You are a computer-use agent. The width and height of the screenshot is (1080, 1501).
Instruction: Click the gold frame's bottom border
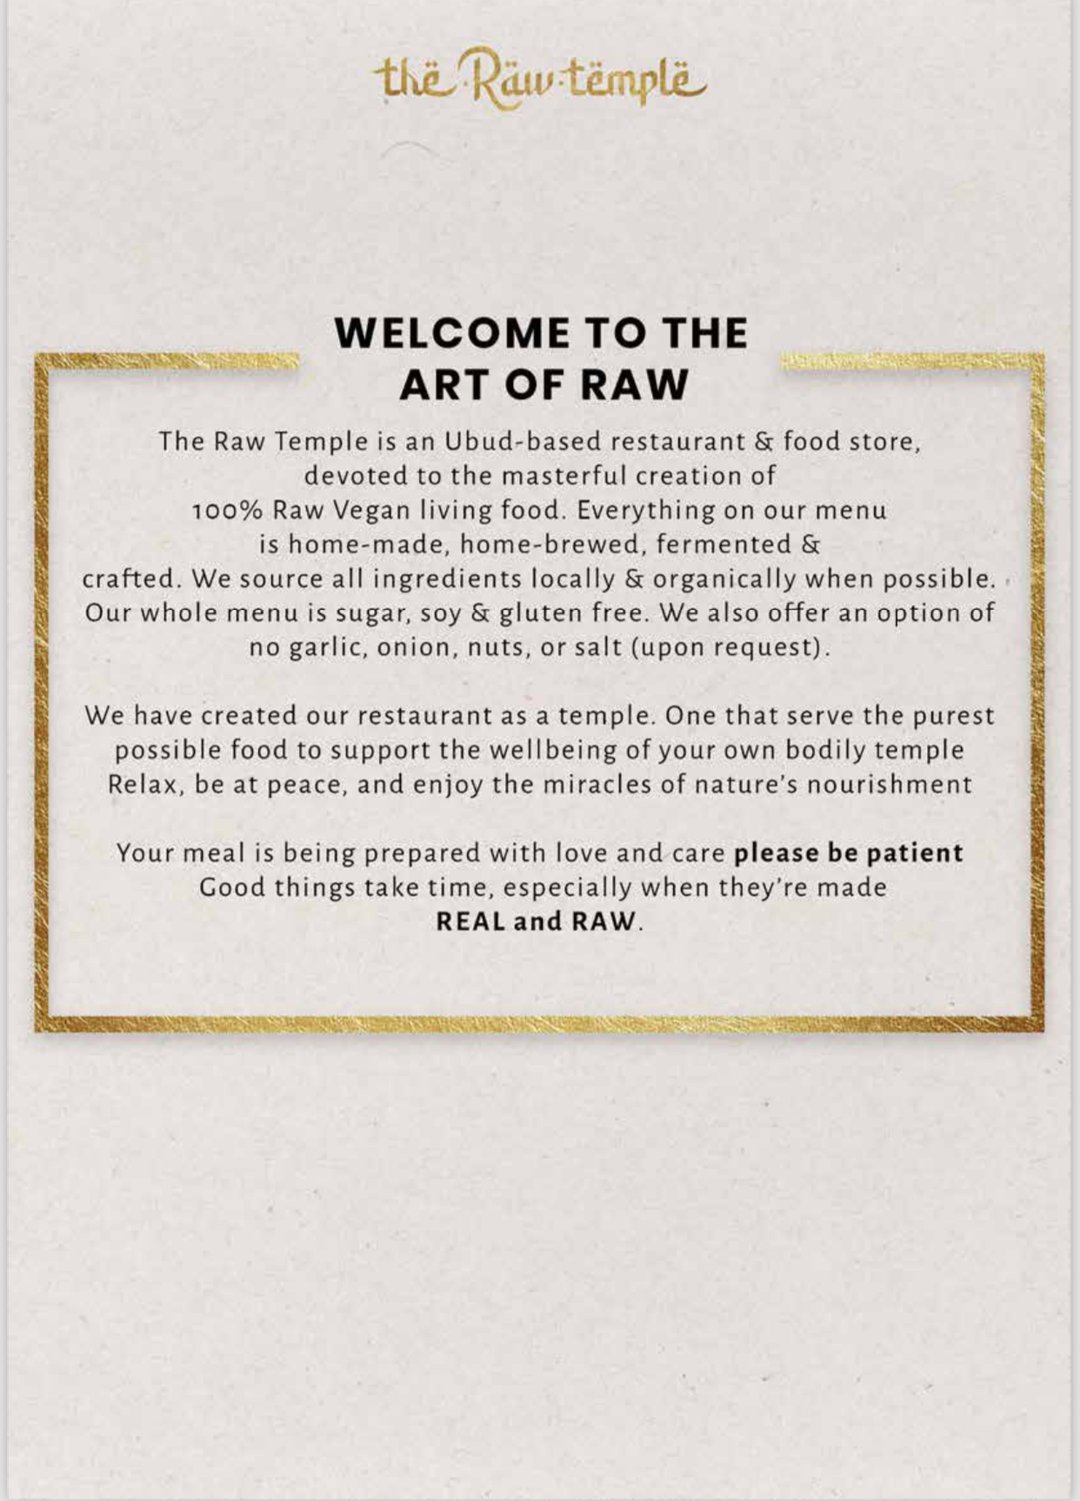click(x=540, y=1024)
